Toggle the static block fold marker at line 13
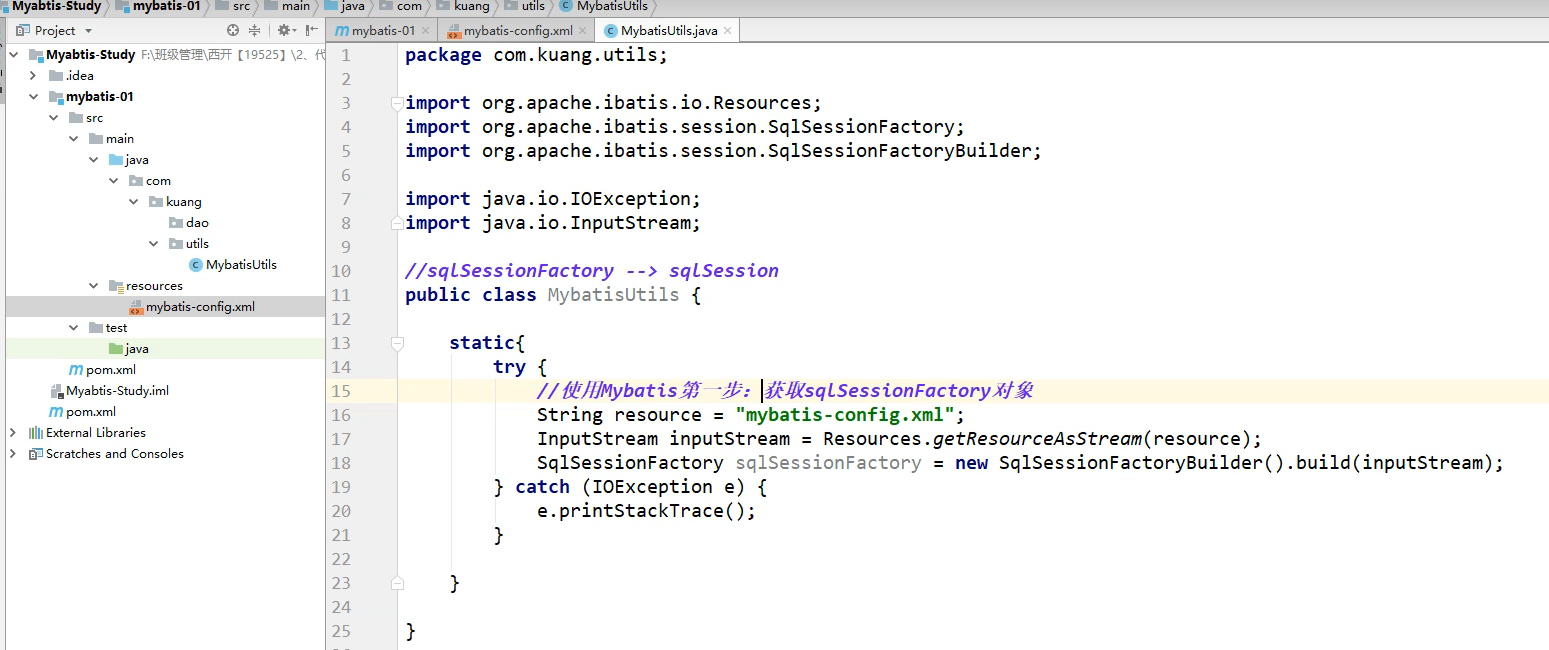Screen dimensions: 1549x650 tap(397, 343)
